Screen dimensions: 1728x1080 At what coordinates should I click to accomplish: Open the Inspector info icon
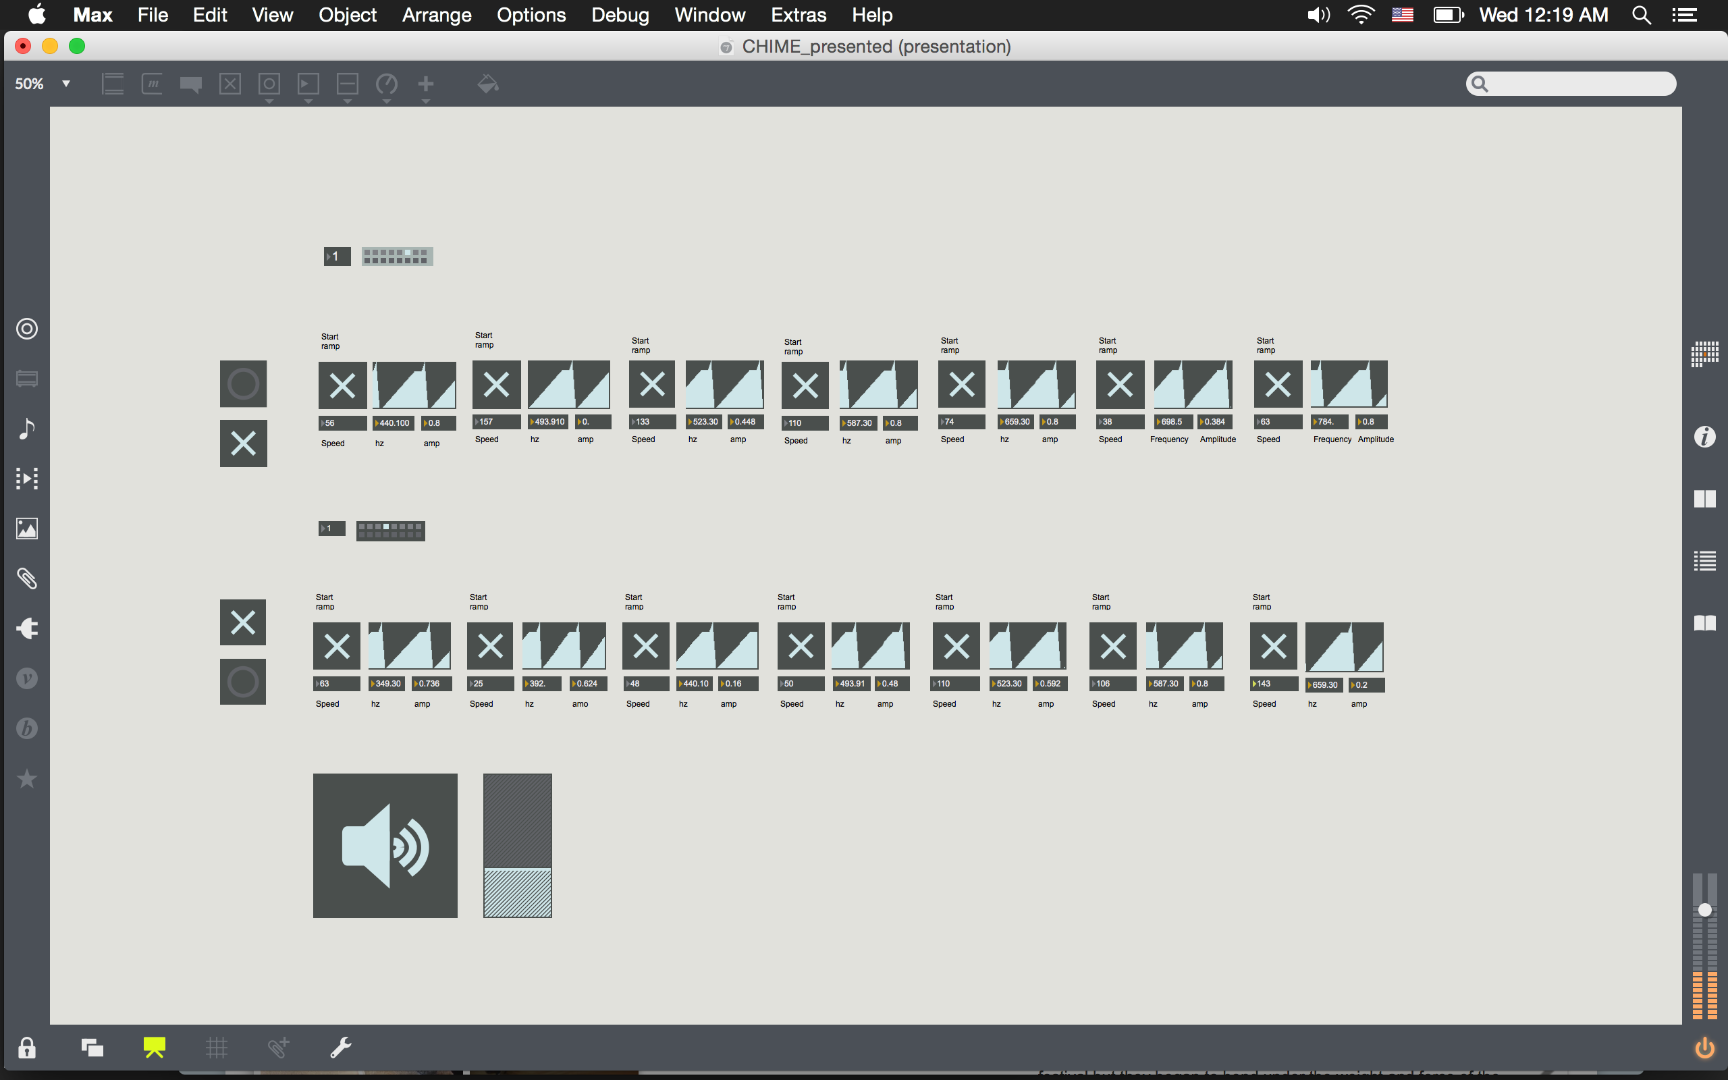(x=1705, y=437)
